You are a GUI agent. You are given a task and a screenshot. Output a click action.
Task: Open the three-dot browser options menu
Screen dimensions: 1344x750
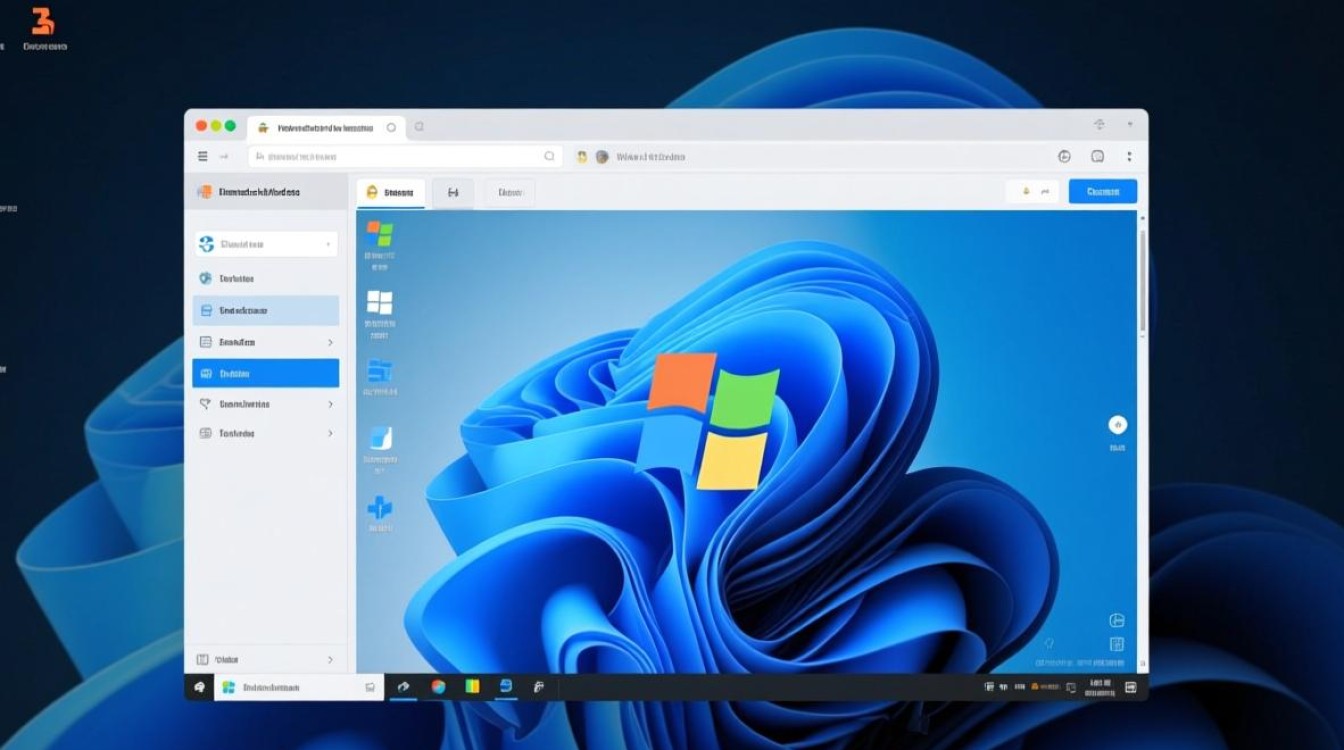click(1129, 156)
